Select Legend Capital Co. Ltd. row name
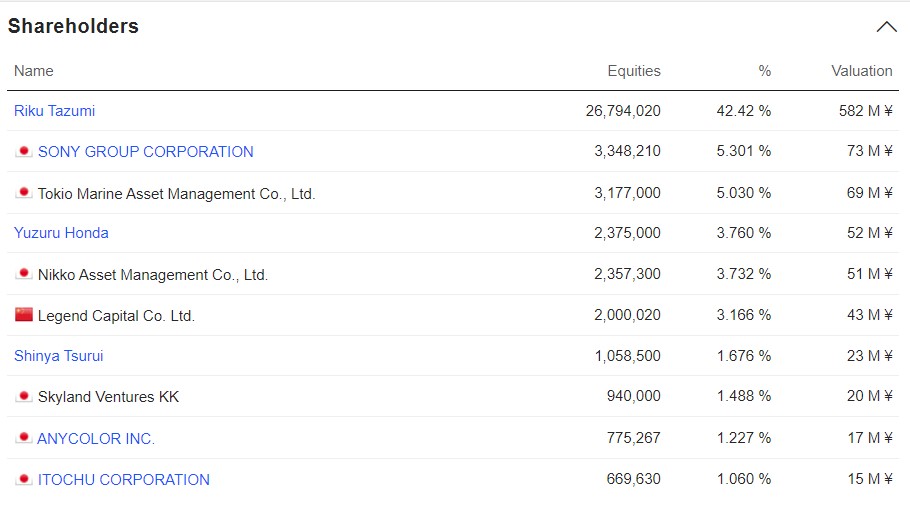Viewport: 910px width, 512px height. (x=116, y=316)
